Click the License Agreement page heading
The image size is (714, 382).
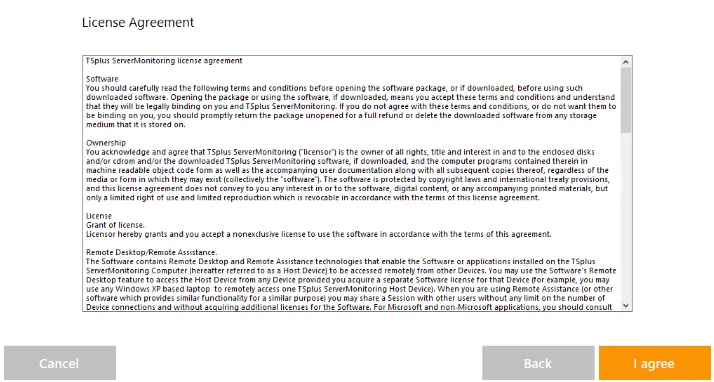coord(138,22)
